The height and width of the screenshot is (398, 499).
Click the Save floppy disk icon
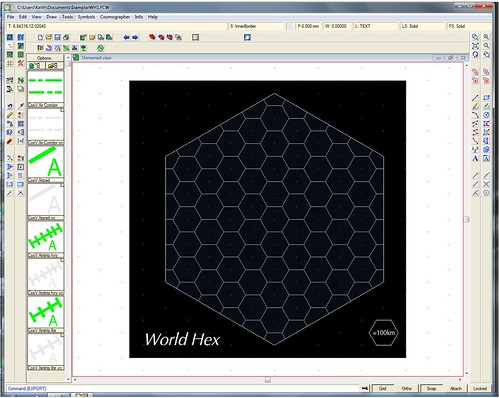pyautogui.click(x=57, y=37)
